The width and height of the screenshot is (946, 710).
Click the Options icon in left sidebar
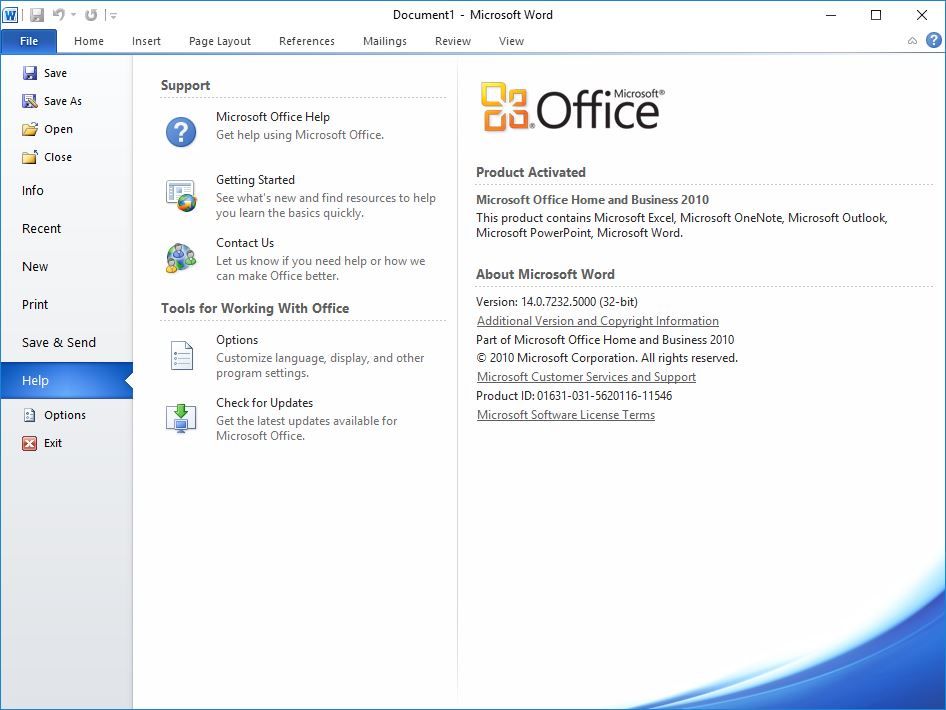click(x=29, y=415)
